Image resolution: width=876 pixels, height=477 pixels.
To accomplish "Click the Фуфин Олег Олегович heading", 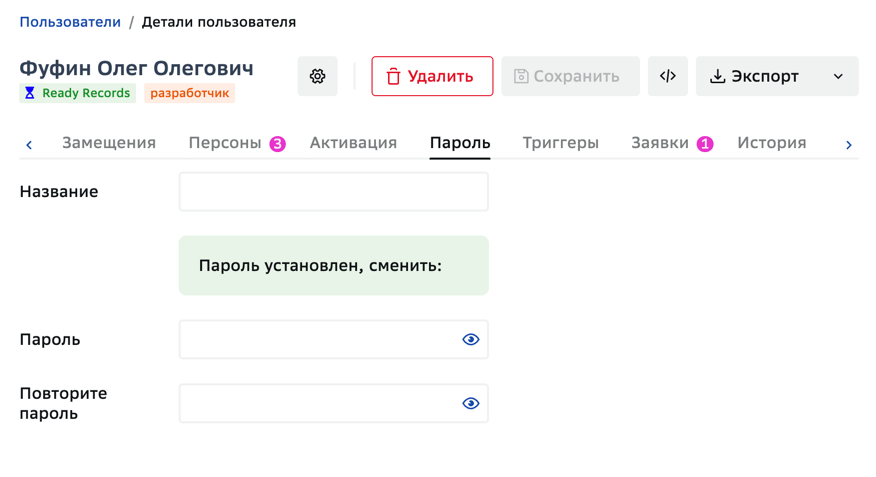I will point(136,68).
